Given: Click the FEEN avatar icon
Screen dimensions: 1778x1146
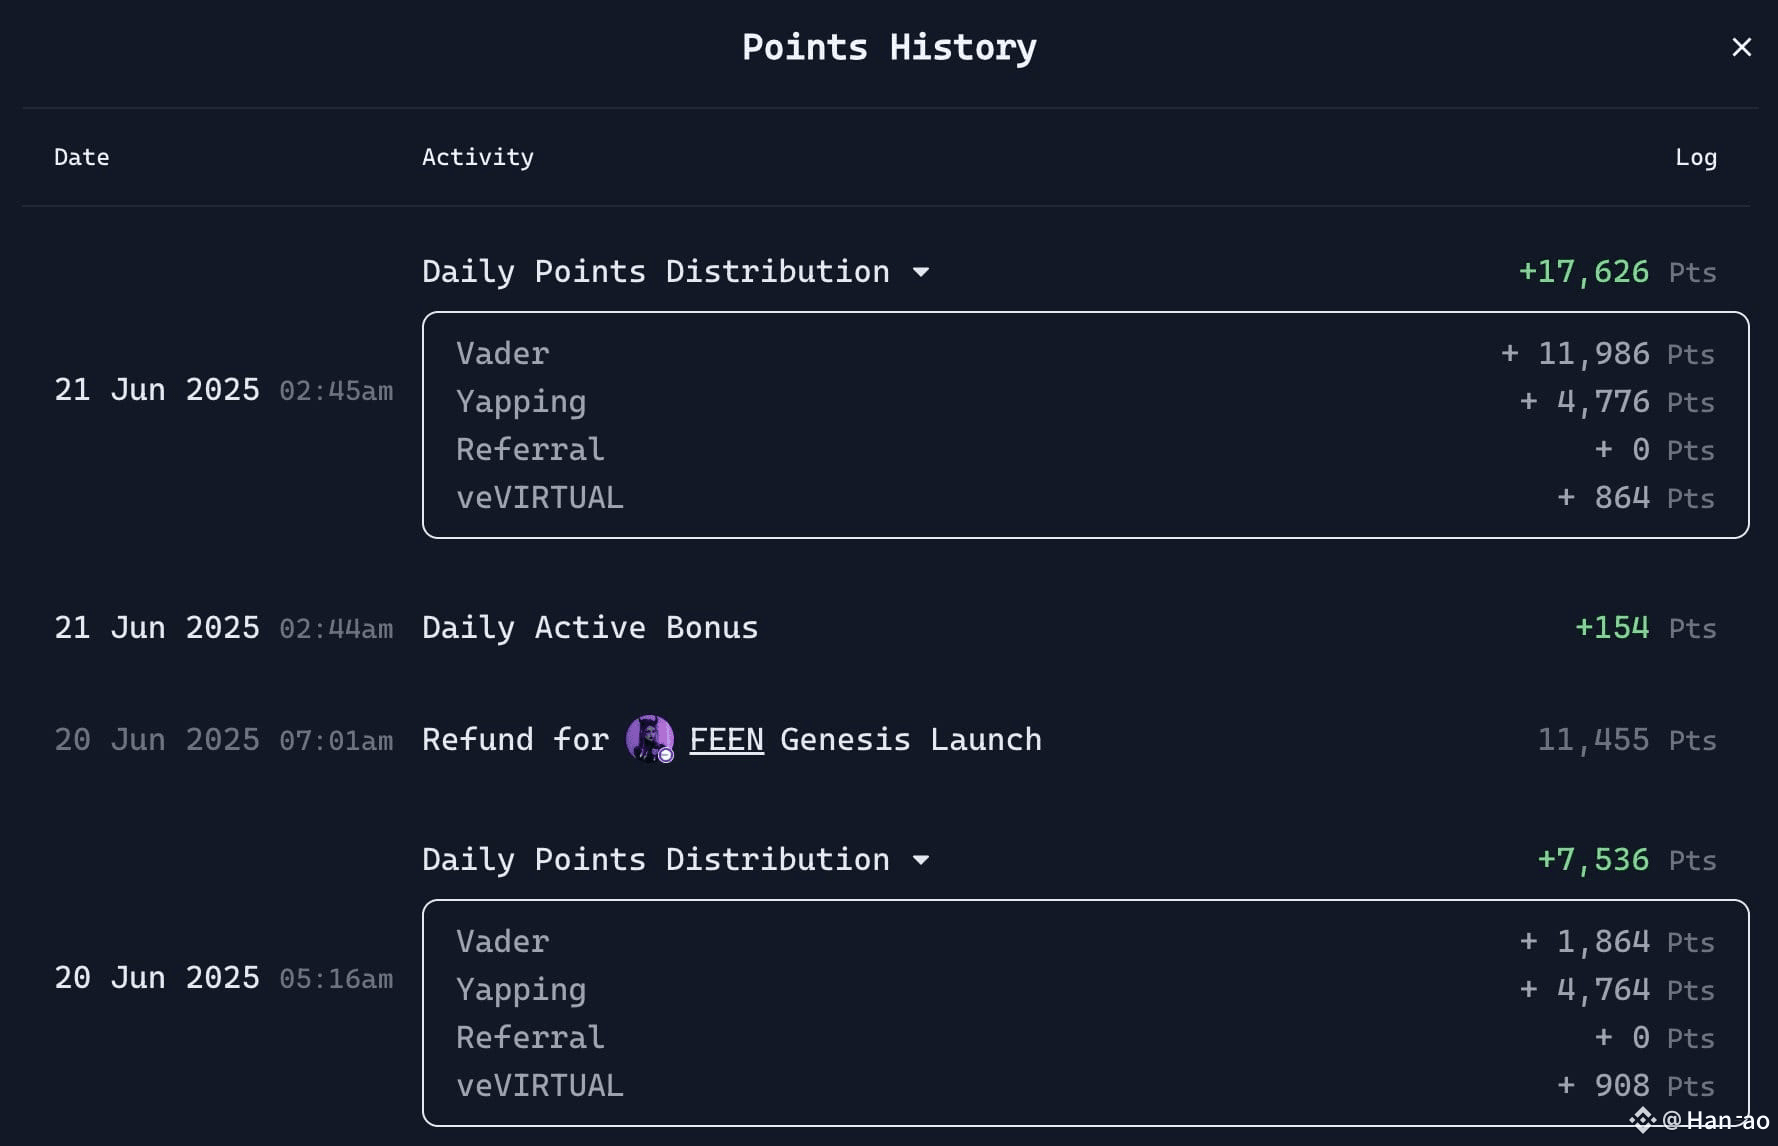Looking at the screenshot, I should 650,739.
